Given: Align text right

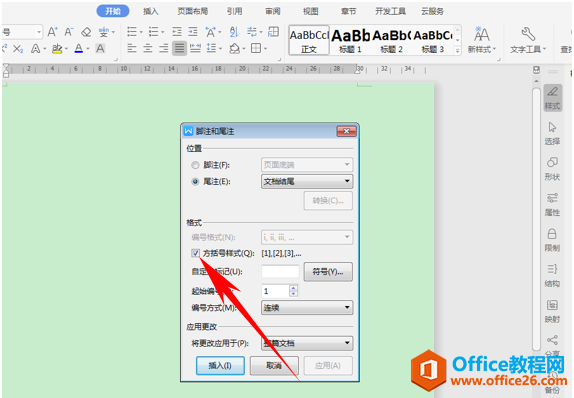Looking at the screenshot, I should 164,48.
